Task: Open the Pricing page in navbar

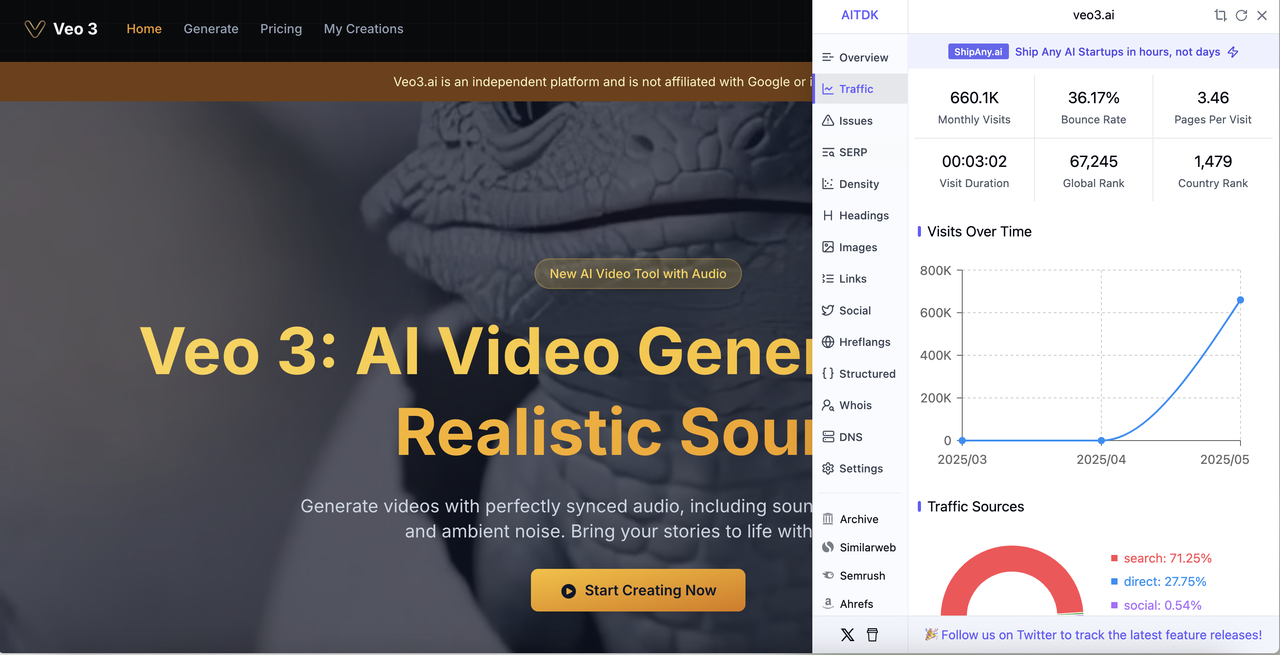Action: tap(281, 29)
